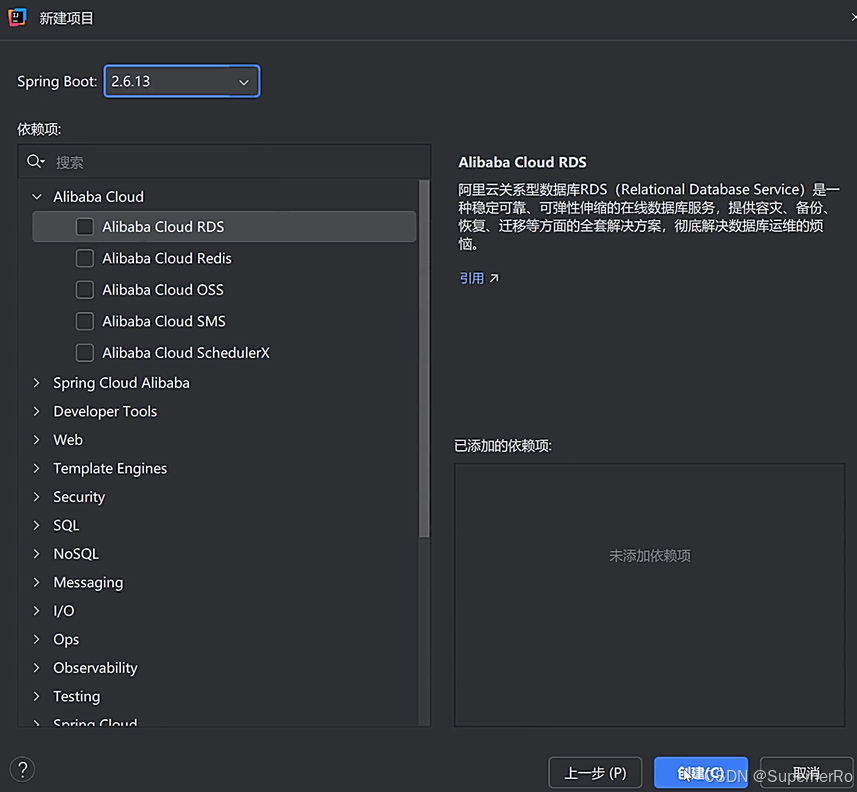Click the NoSQL tree label

(x=76, y=554)
